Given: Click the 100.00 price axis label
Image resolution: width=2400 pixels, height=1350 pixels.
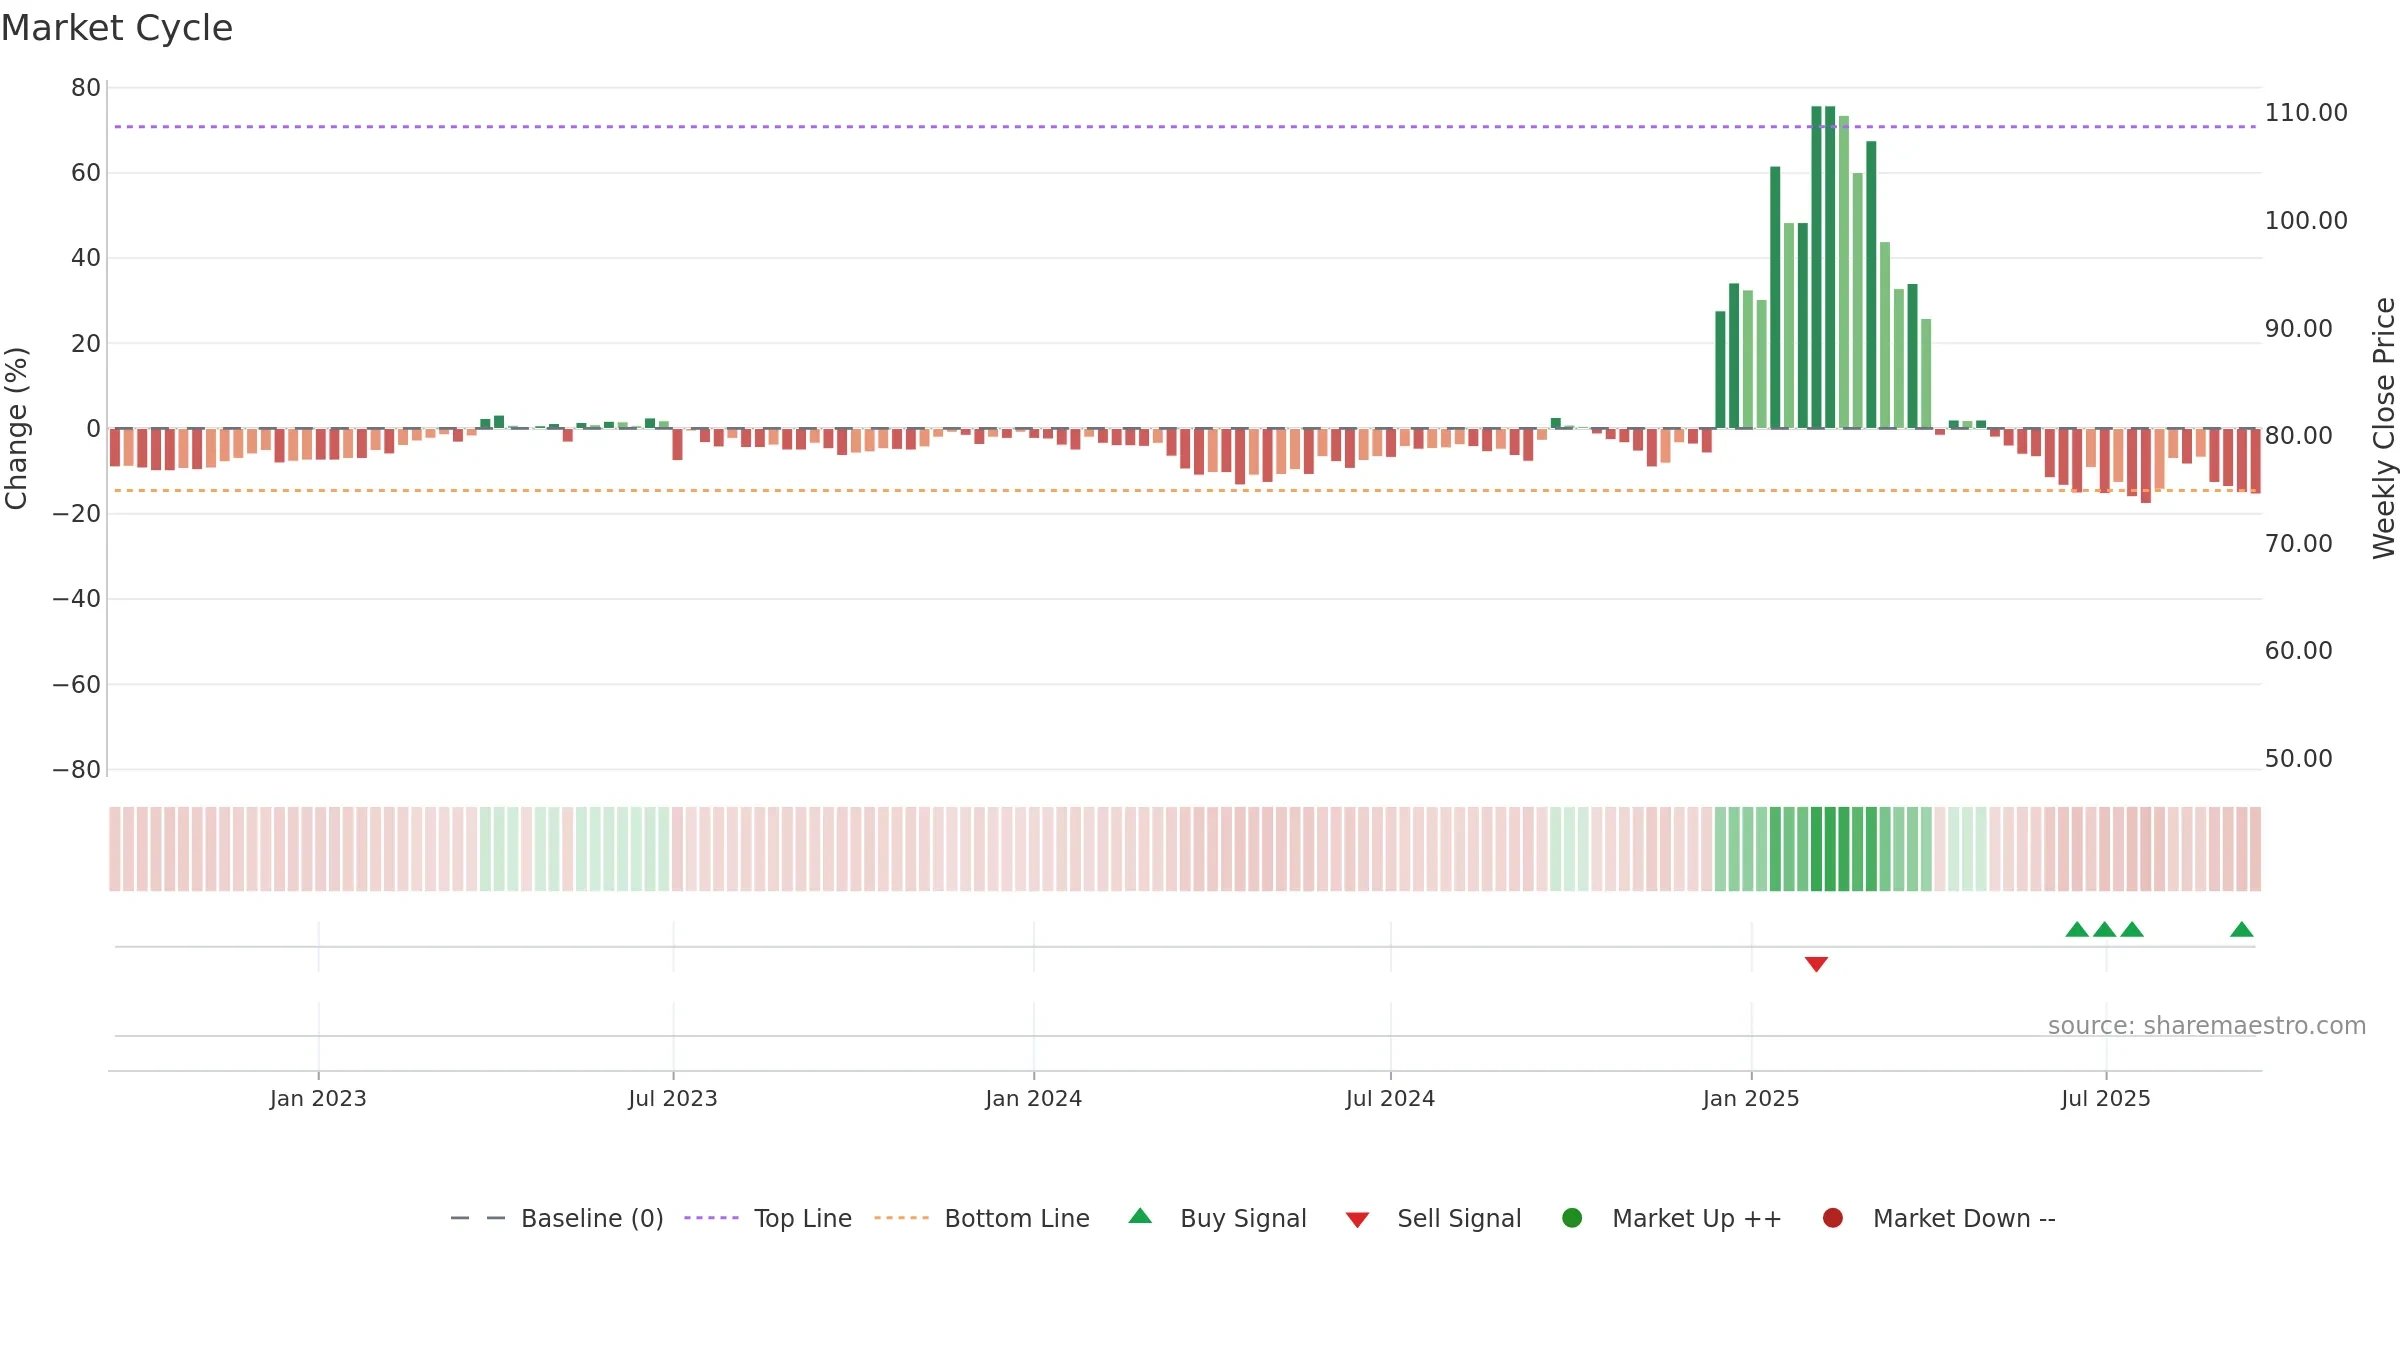Looking at the screenshot, I should coord(2306,220).
